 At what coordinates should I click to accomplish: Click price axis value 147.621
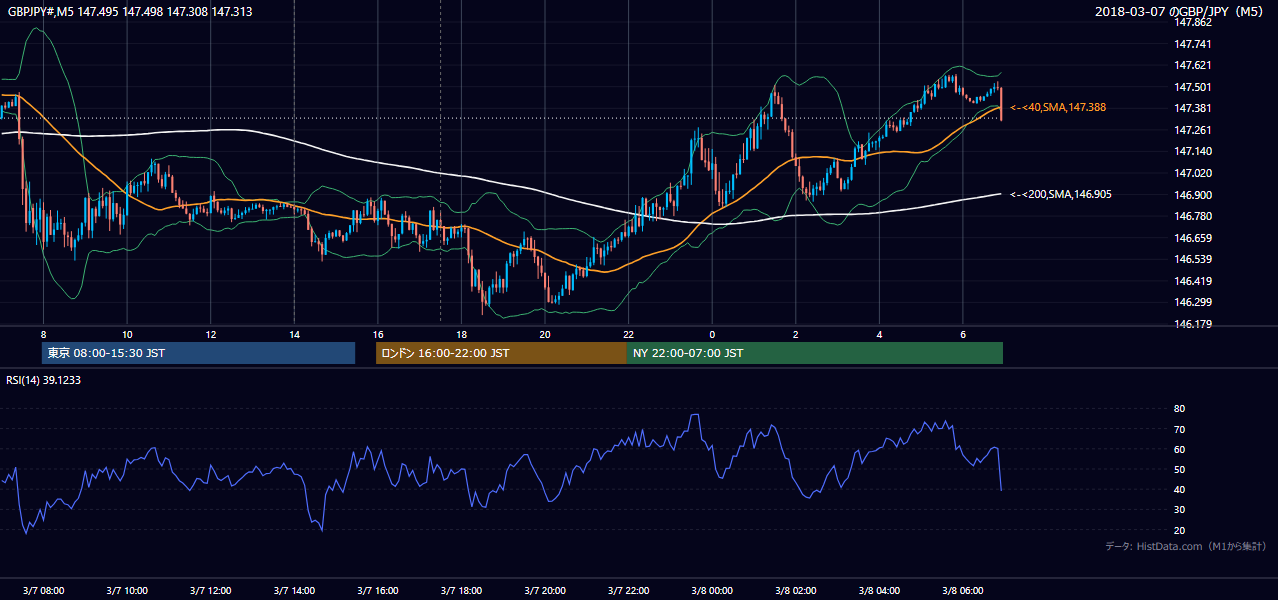[1193, 65]
